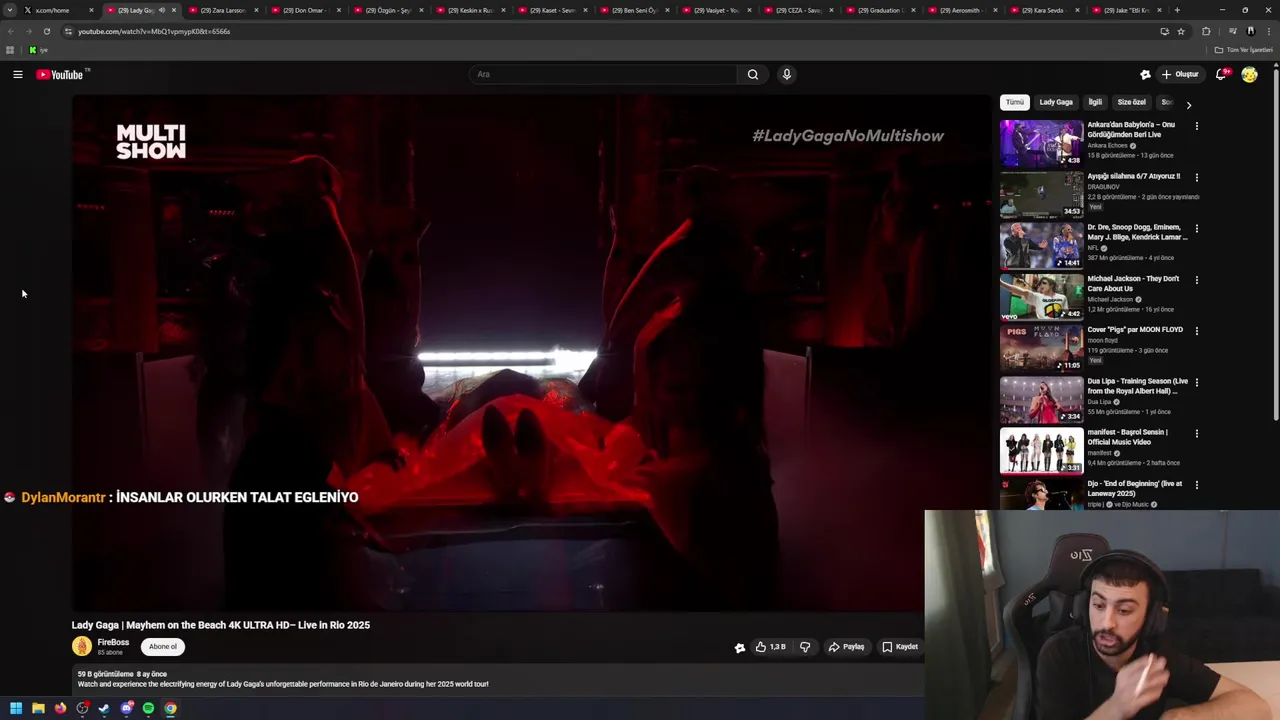Click icon left of the Oluştur button
This screenshot has width=1280, height=720.
(1145, 74)
